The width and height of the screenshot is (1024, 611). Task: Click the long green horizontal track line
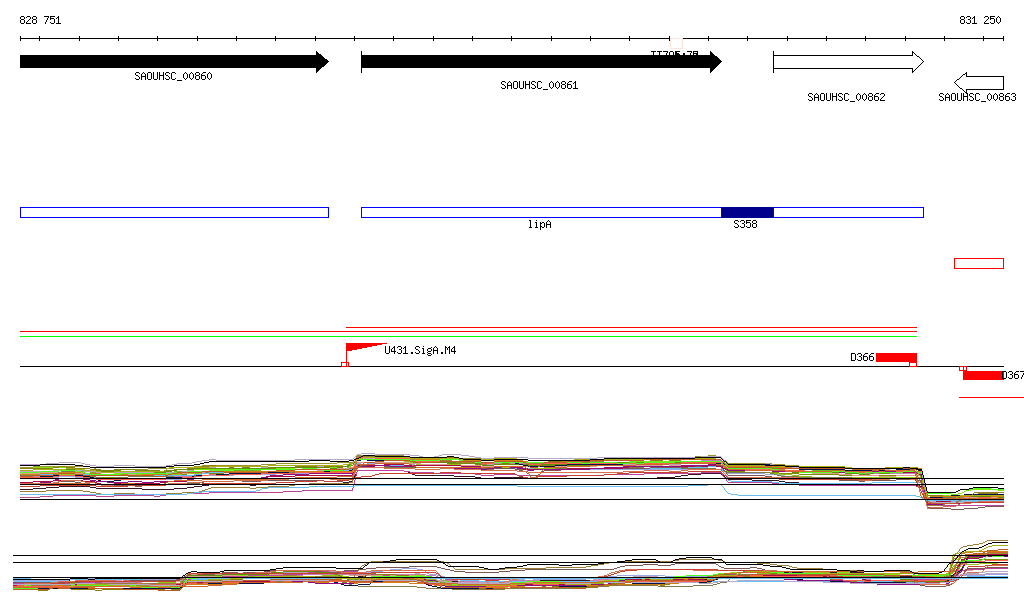pyautogui.click(x=468, y=336)
